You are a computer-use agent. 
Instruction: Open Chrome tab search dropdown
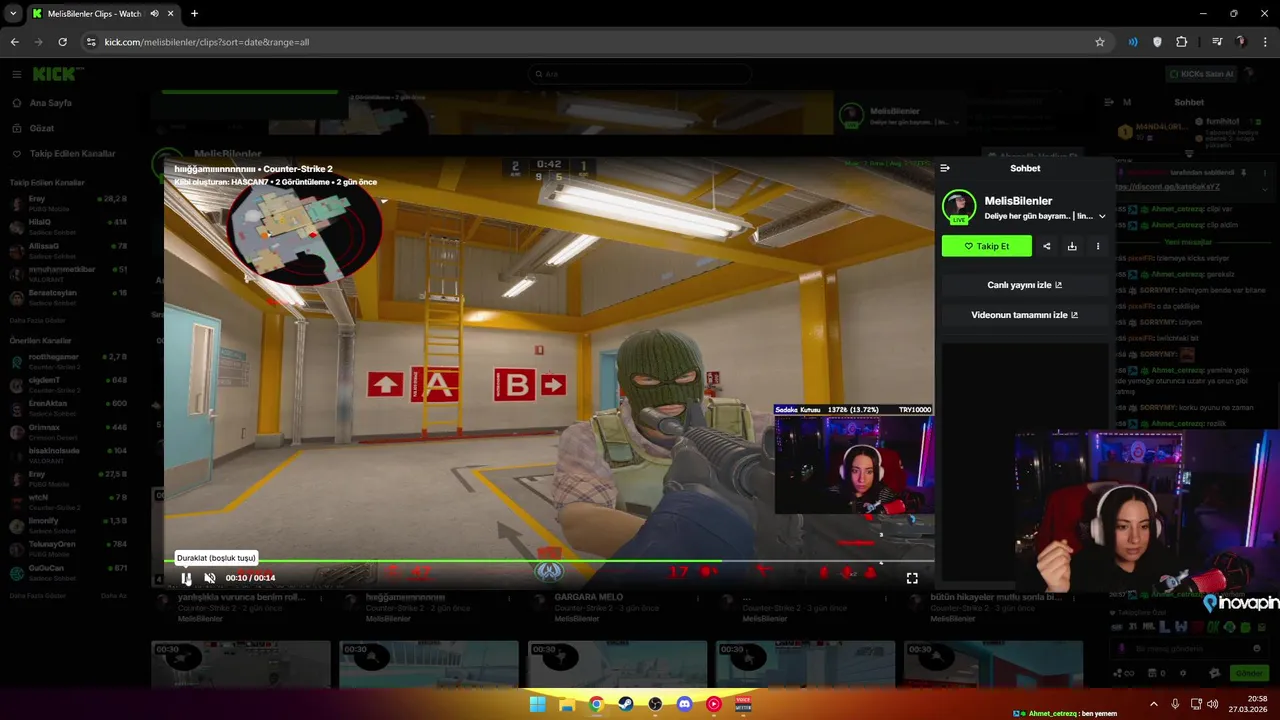coord(13,14)
